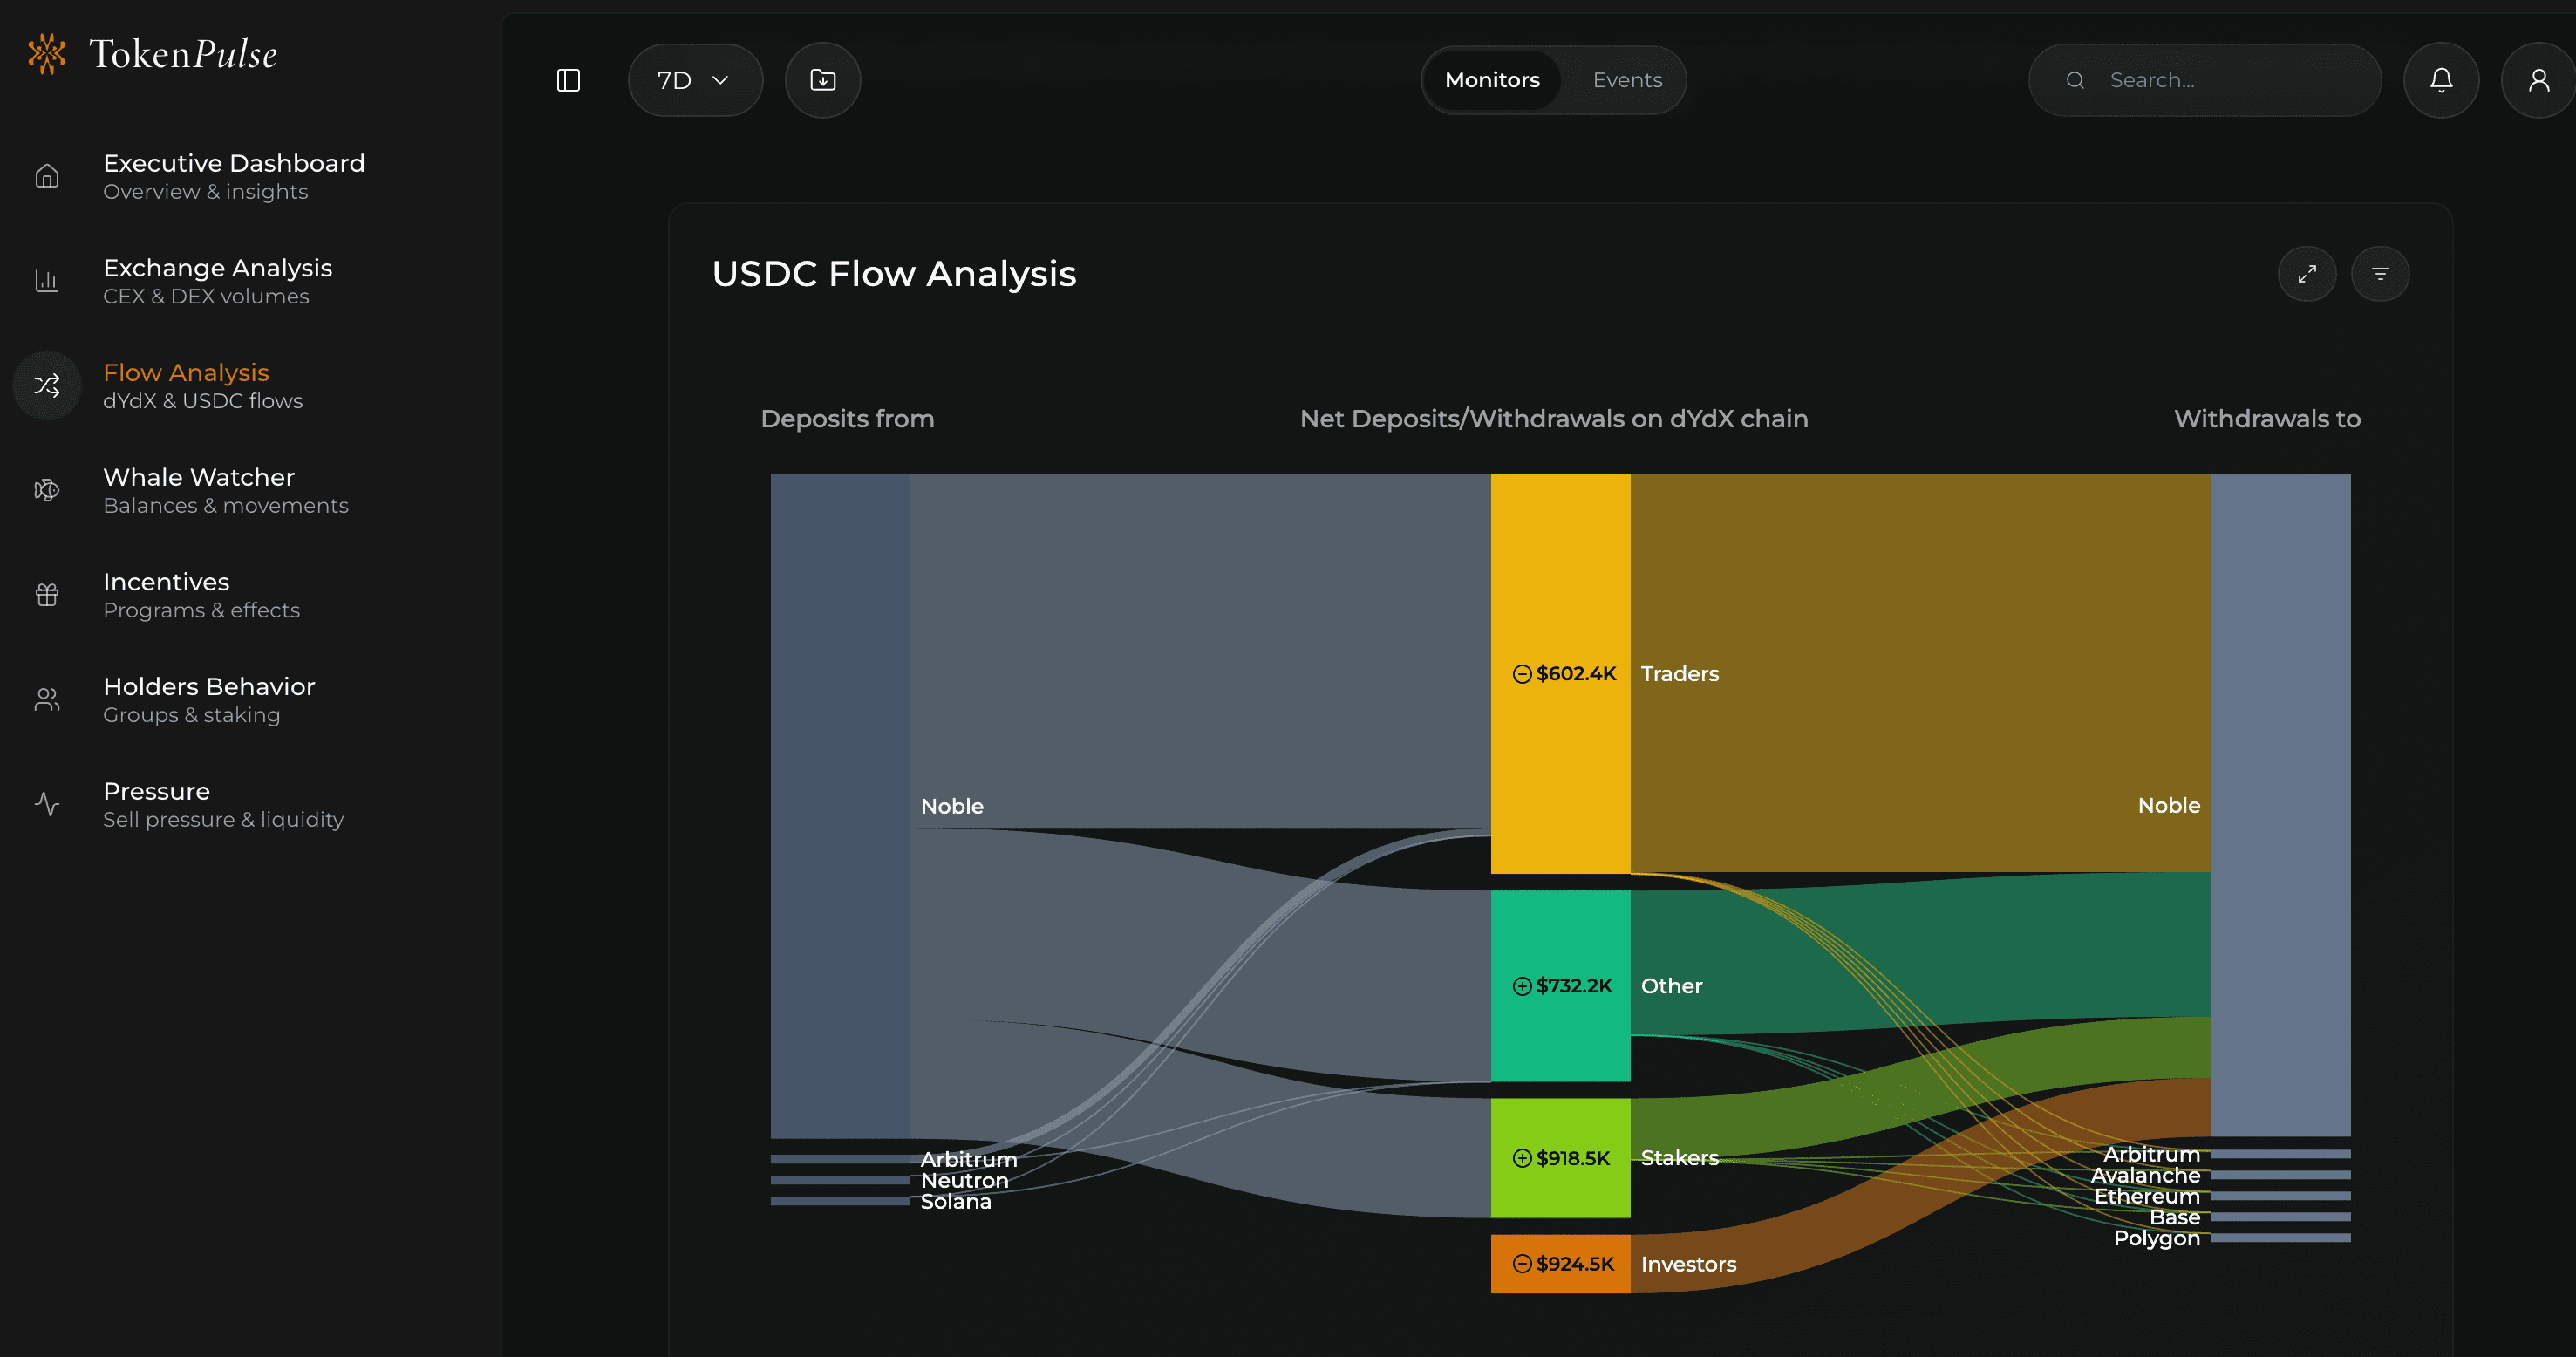Open the chart filter icon
This screenshot has width=2576, height=1357.
coord(2379,274)
